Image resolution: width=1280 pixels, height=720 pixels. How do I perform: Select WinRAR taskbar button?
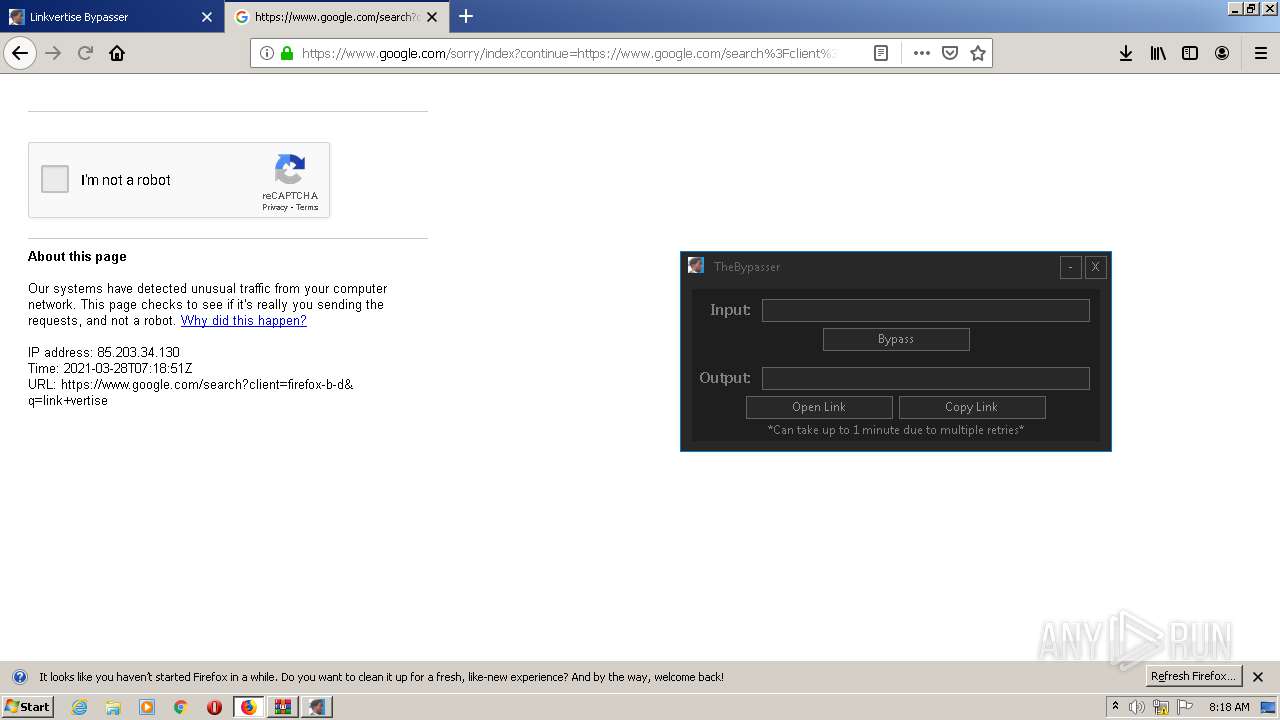point(282,707)
